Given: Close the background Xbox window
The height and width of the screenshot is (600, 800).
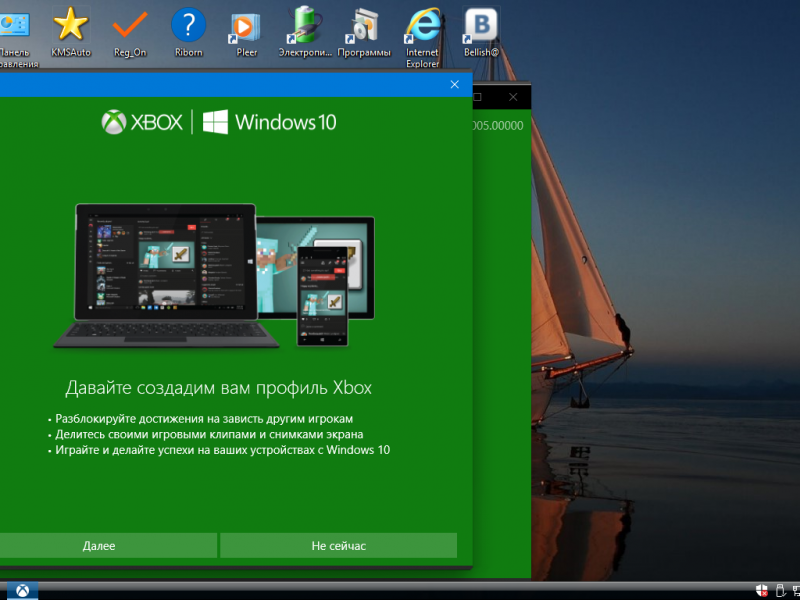Looking at the screenshot, I should coord(513,96).
